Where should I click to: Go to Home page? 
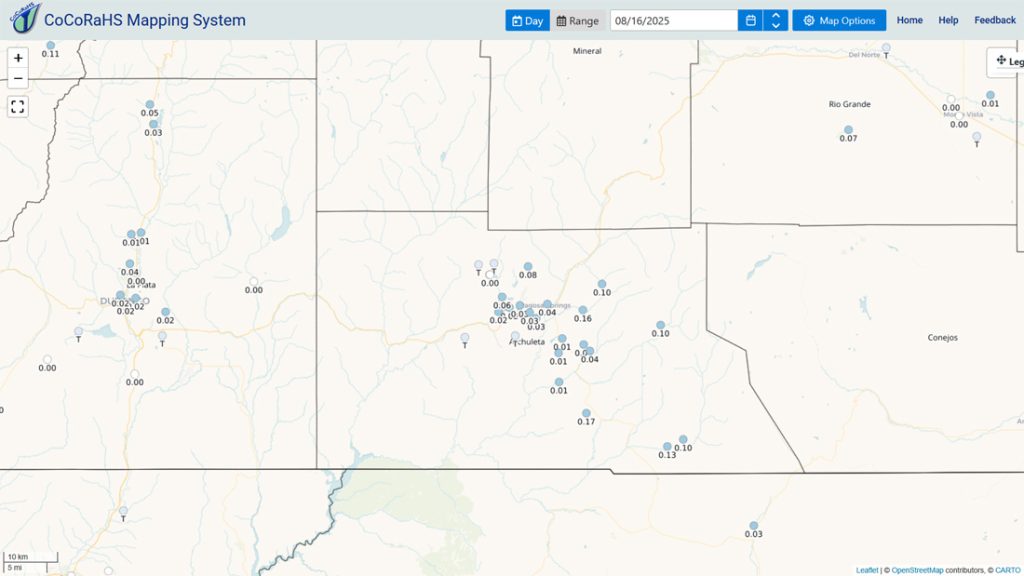(x=910, y=20)
